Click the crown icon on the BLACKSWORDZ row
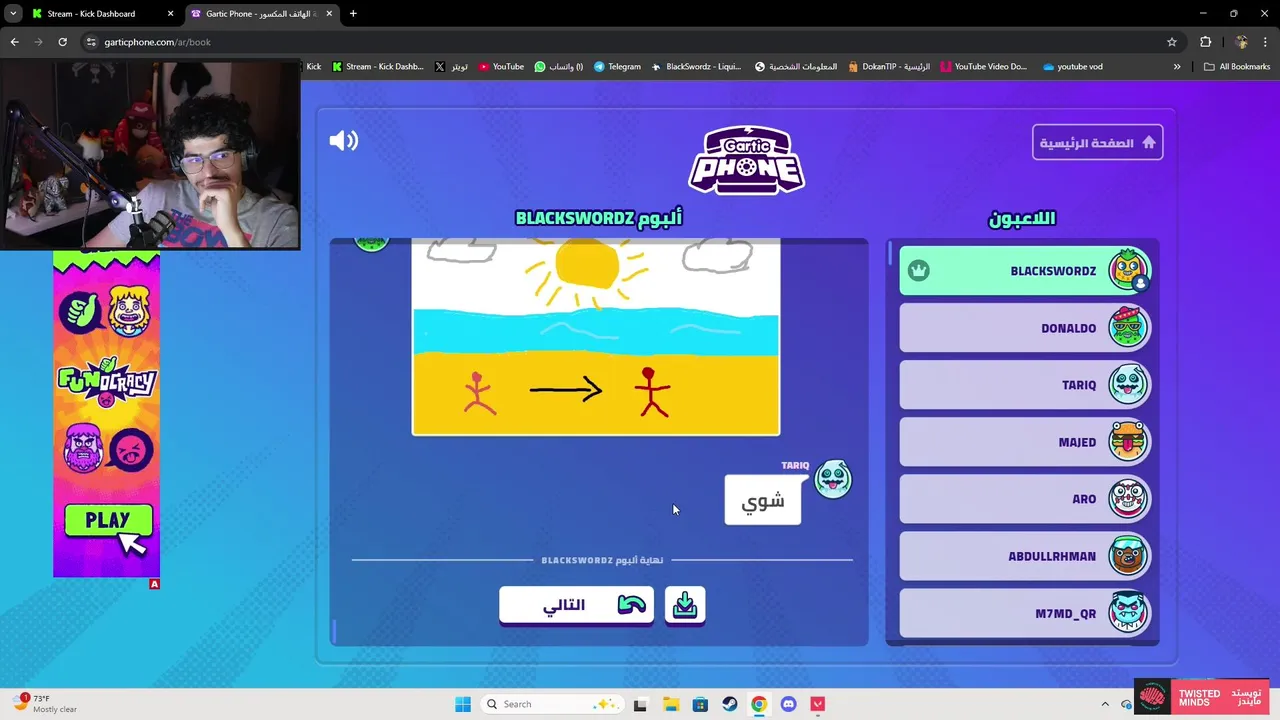Screen dimensions: 1280x720 [x=919, y=271]
